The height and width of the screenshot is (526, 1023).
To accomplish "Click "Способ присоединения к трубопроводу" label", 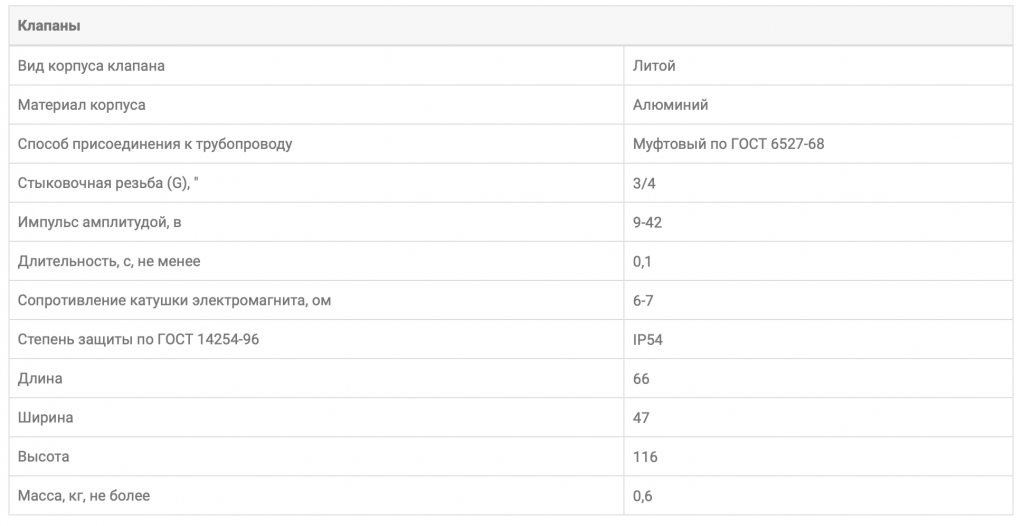I will (155, 144).
